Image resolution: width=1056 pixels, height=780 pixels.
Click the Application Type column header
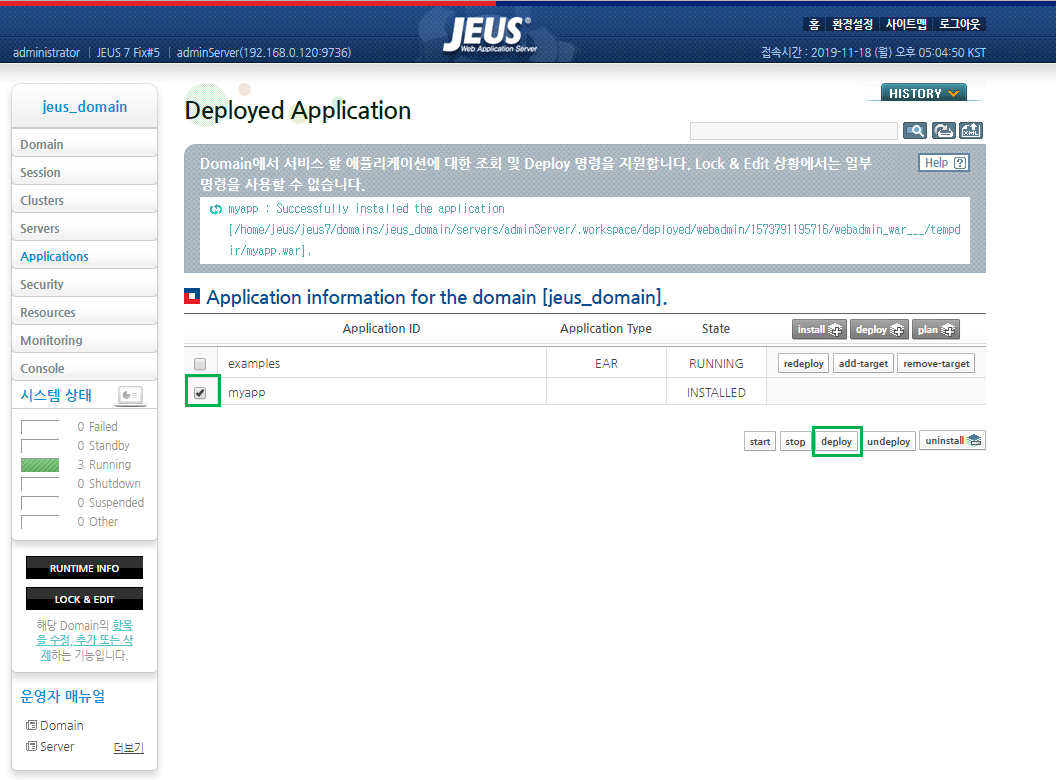pyautogui.click(x=606, y=329)
